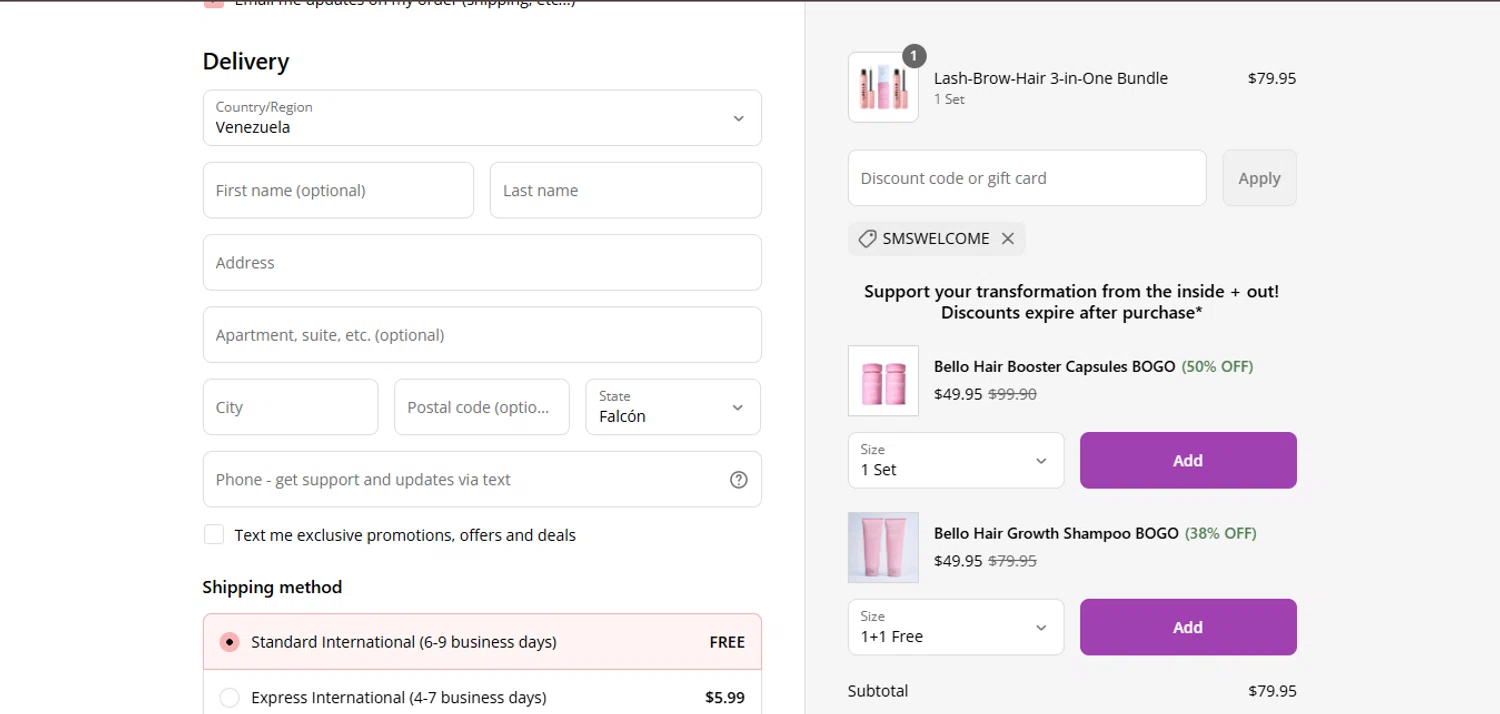This screenshot has height=714, width=1500.
Task: Click the Shipping method heading
Action: point(272,587)
